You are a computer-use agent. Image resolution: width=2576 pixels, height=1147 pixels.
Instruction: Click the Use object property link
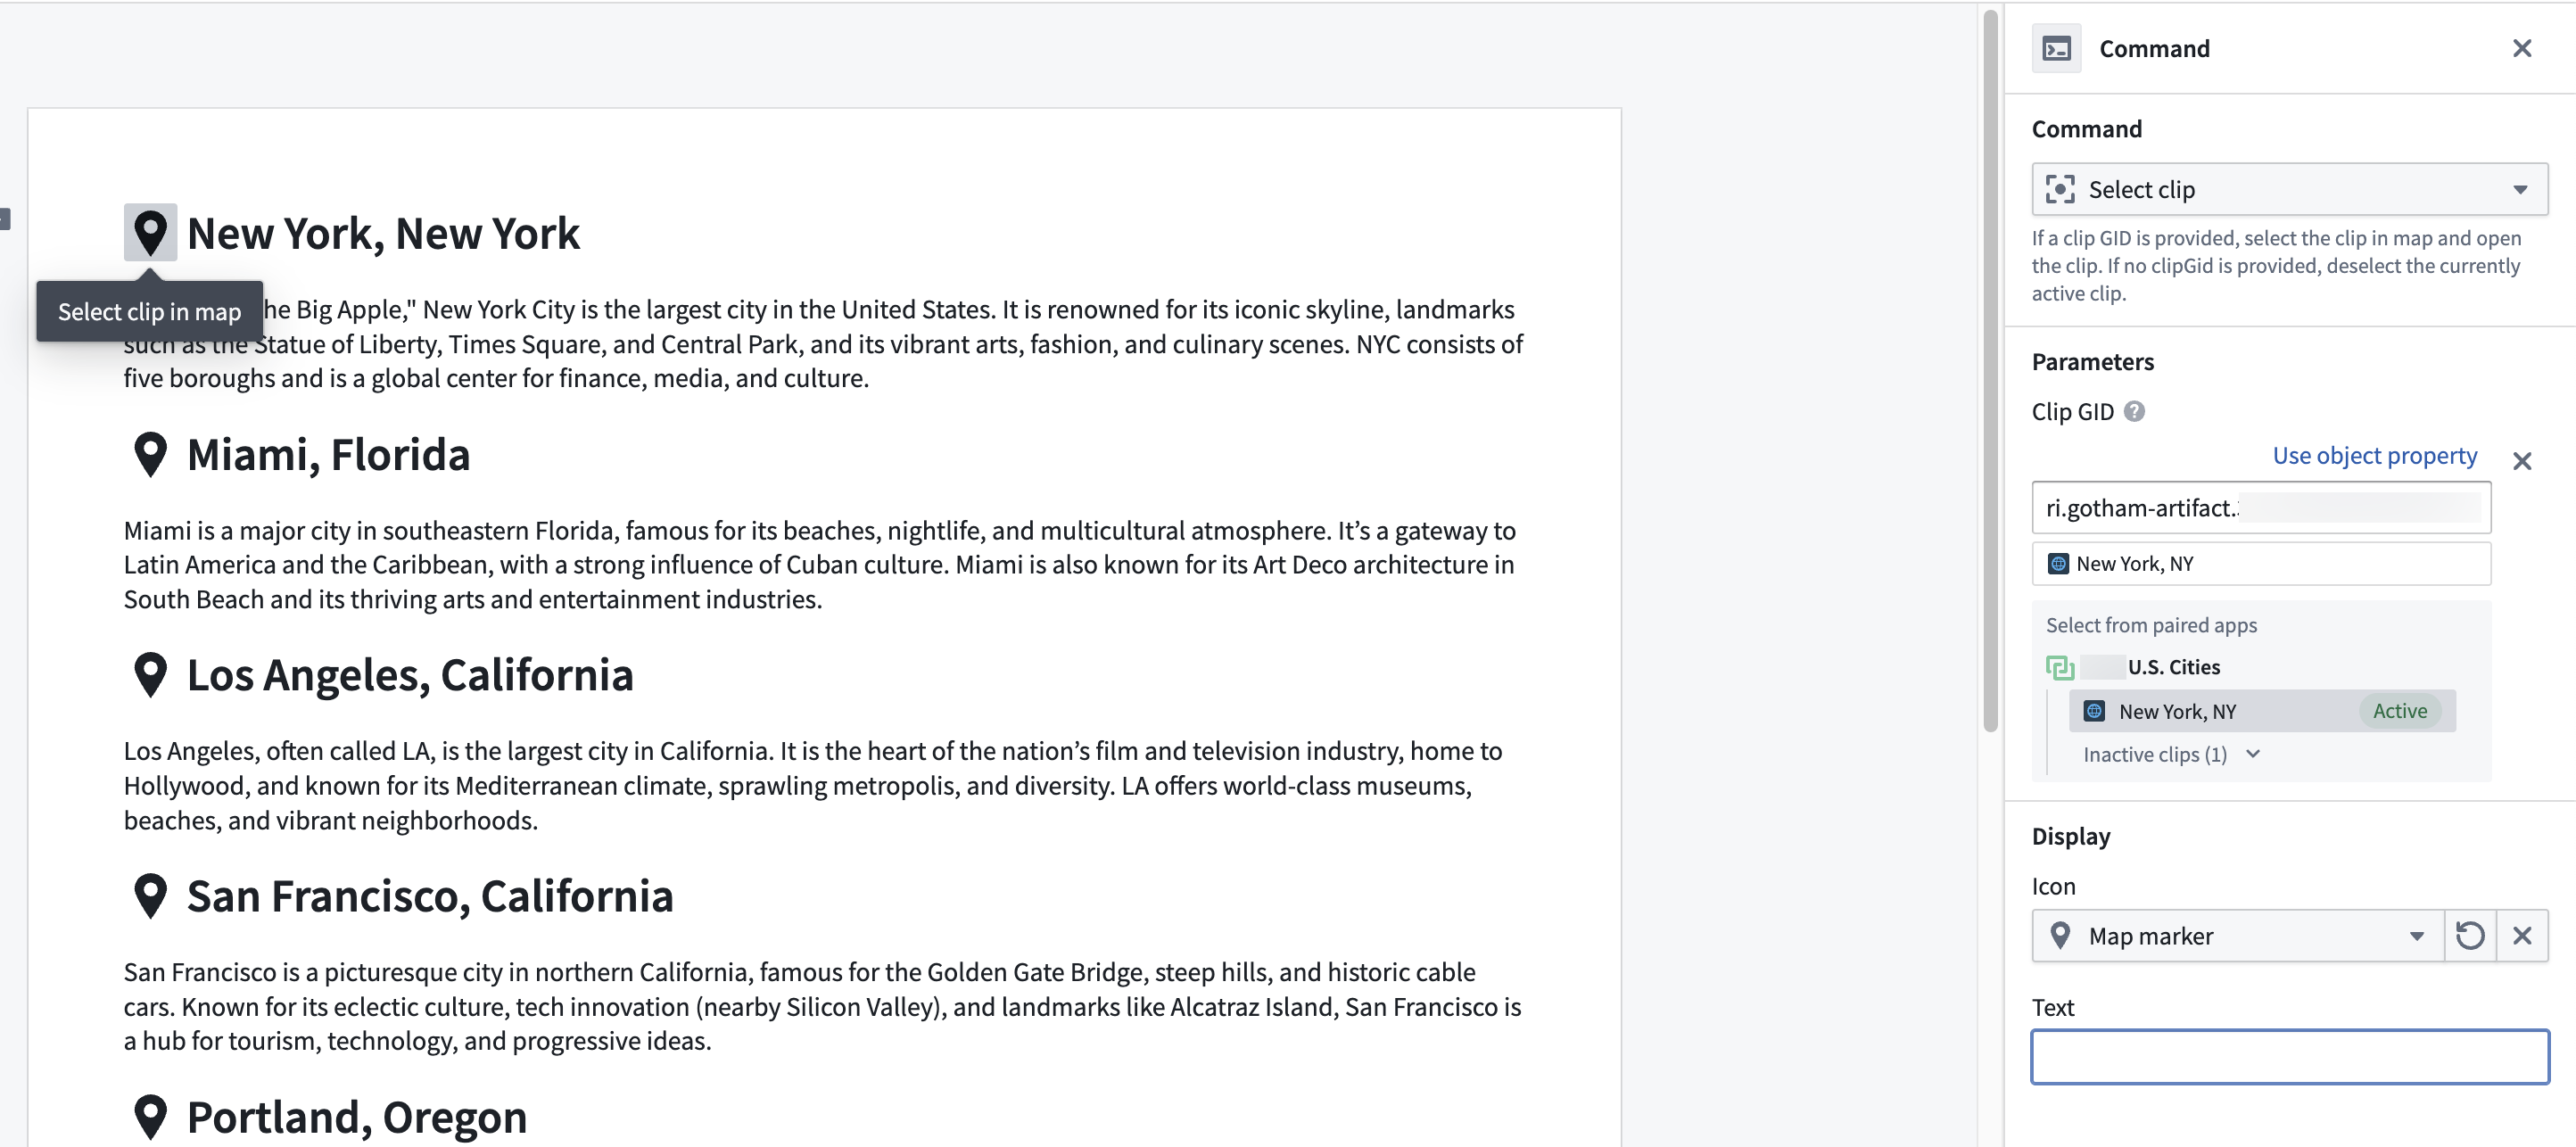2374,456
